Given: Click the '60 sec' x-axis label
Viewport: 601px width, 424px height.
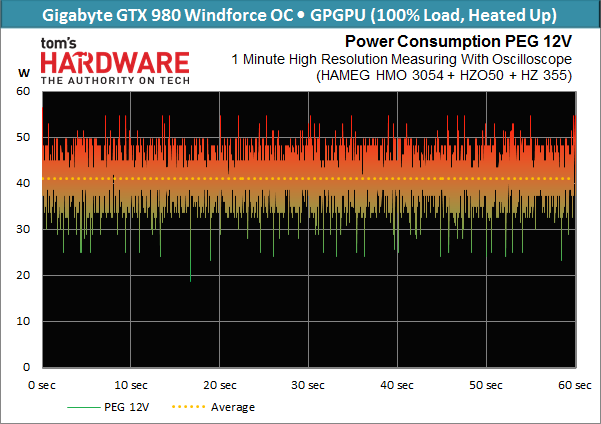Looking at the screenshot, I should (575, 385).
